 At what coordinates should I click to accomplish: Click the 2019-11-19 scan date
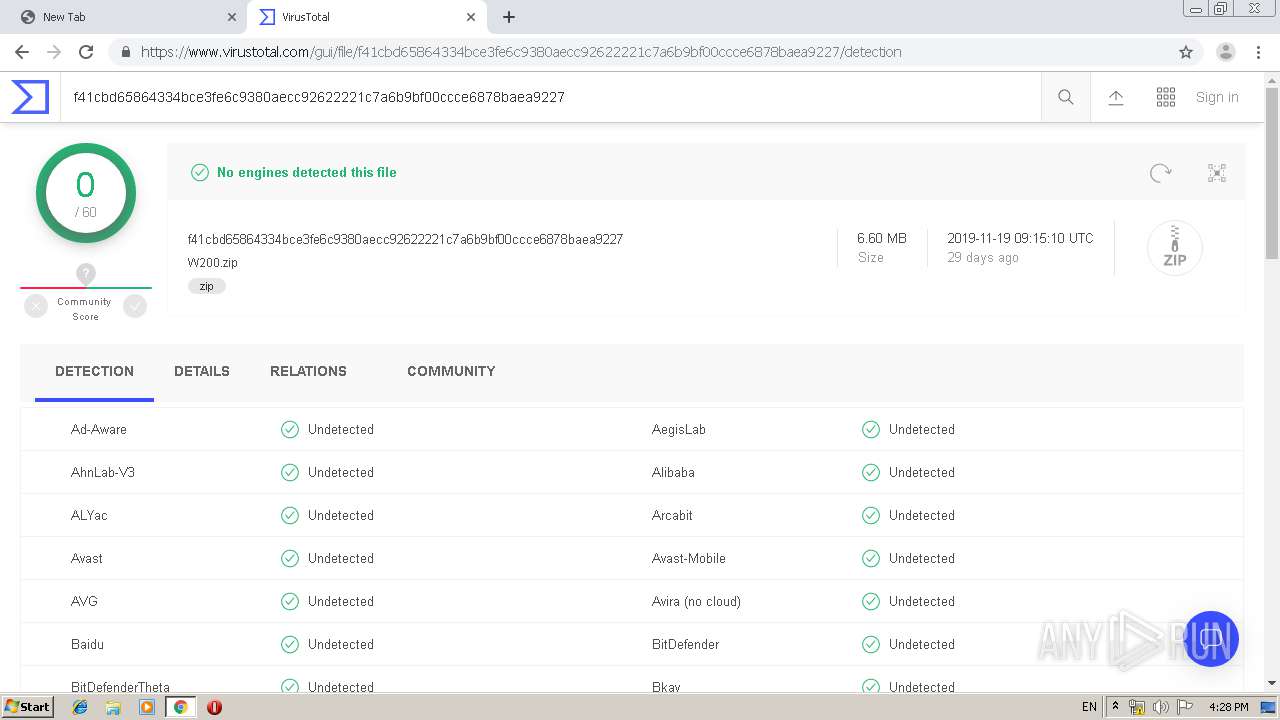1020,238
